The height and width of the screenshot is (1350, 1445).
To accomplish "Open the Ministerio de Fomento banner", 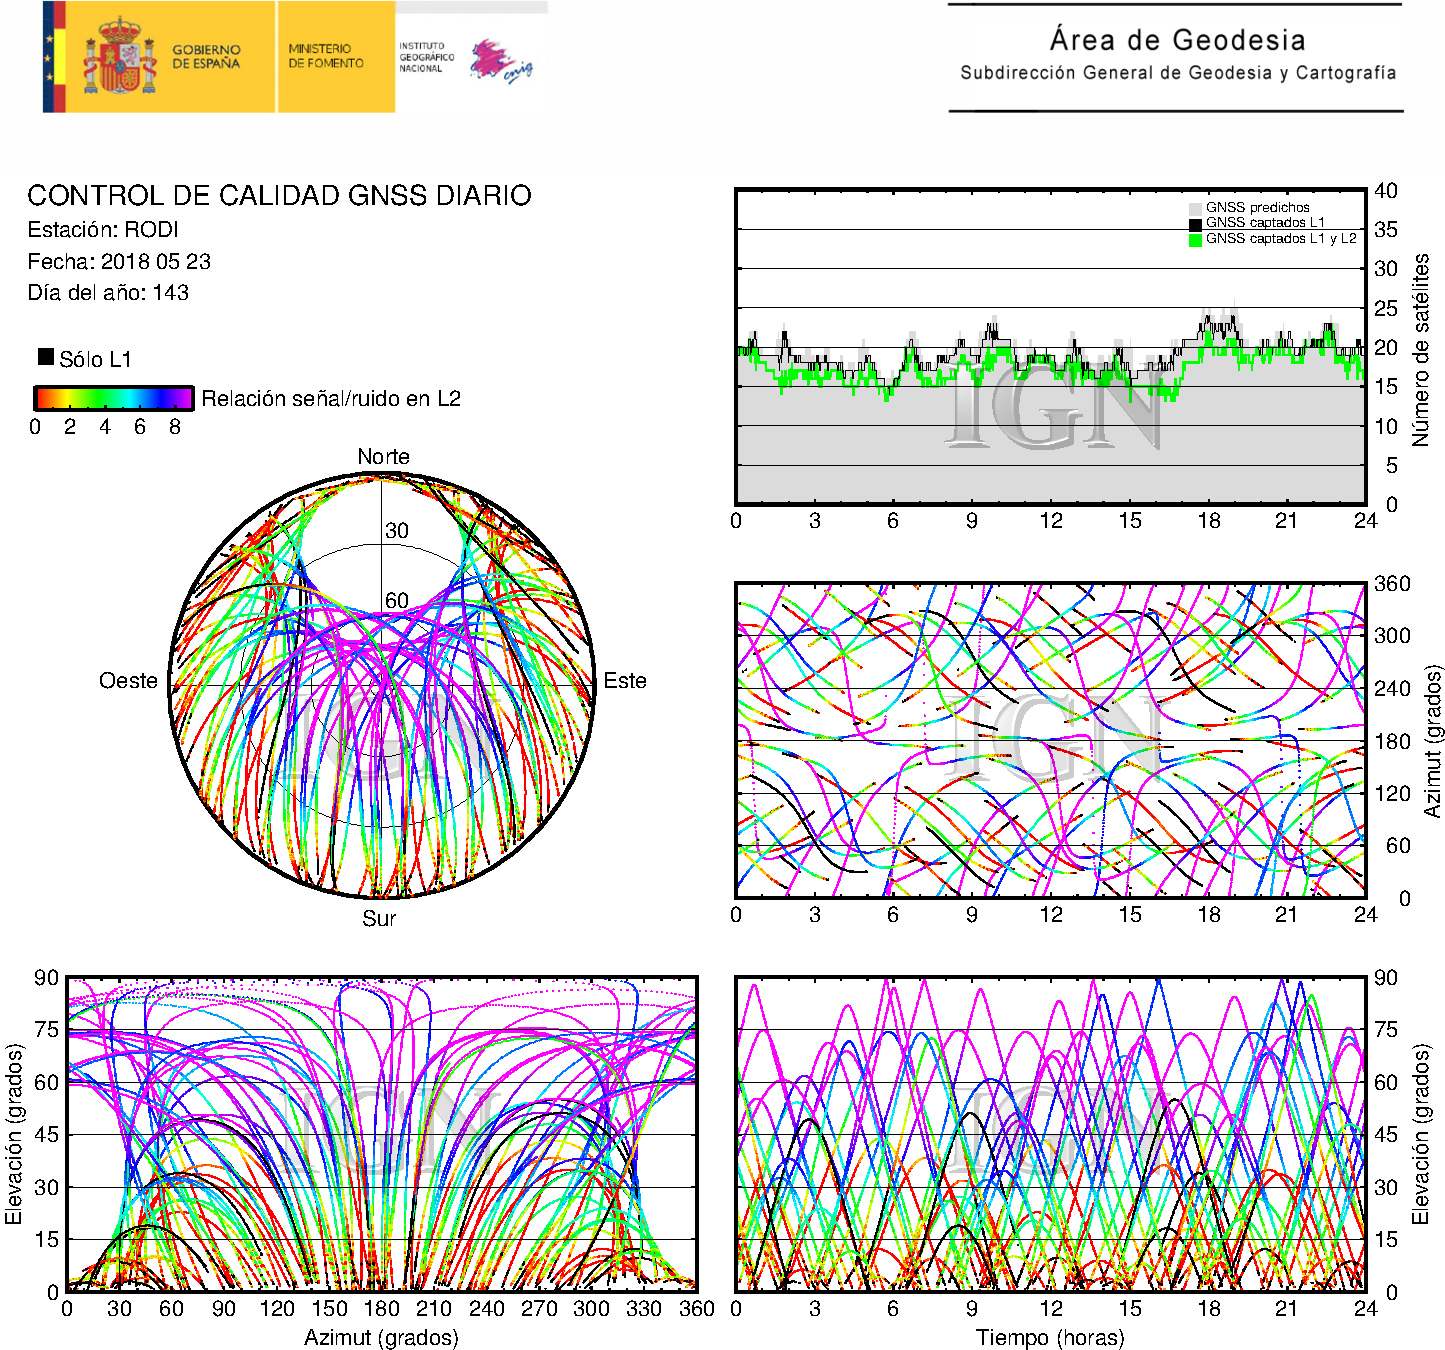I will [326, 56].
